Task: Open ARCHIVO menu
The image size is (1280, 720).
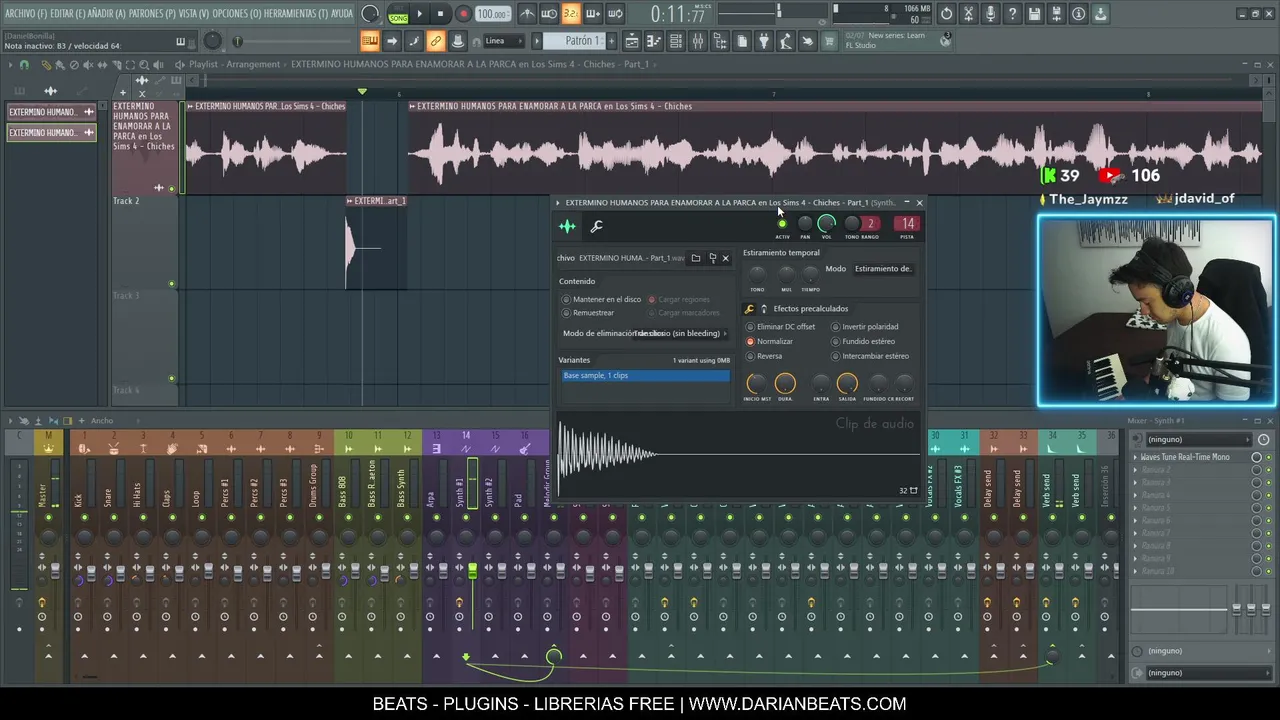Action: [25, 14]
